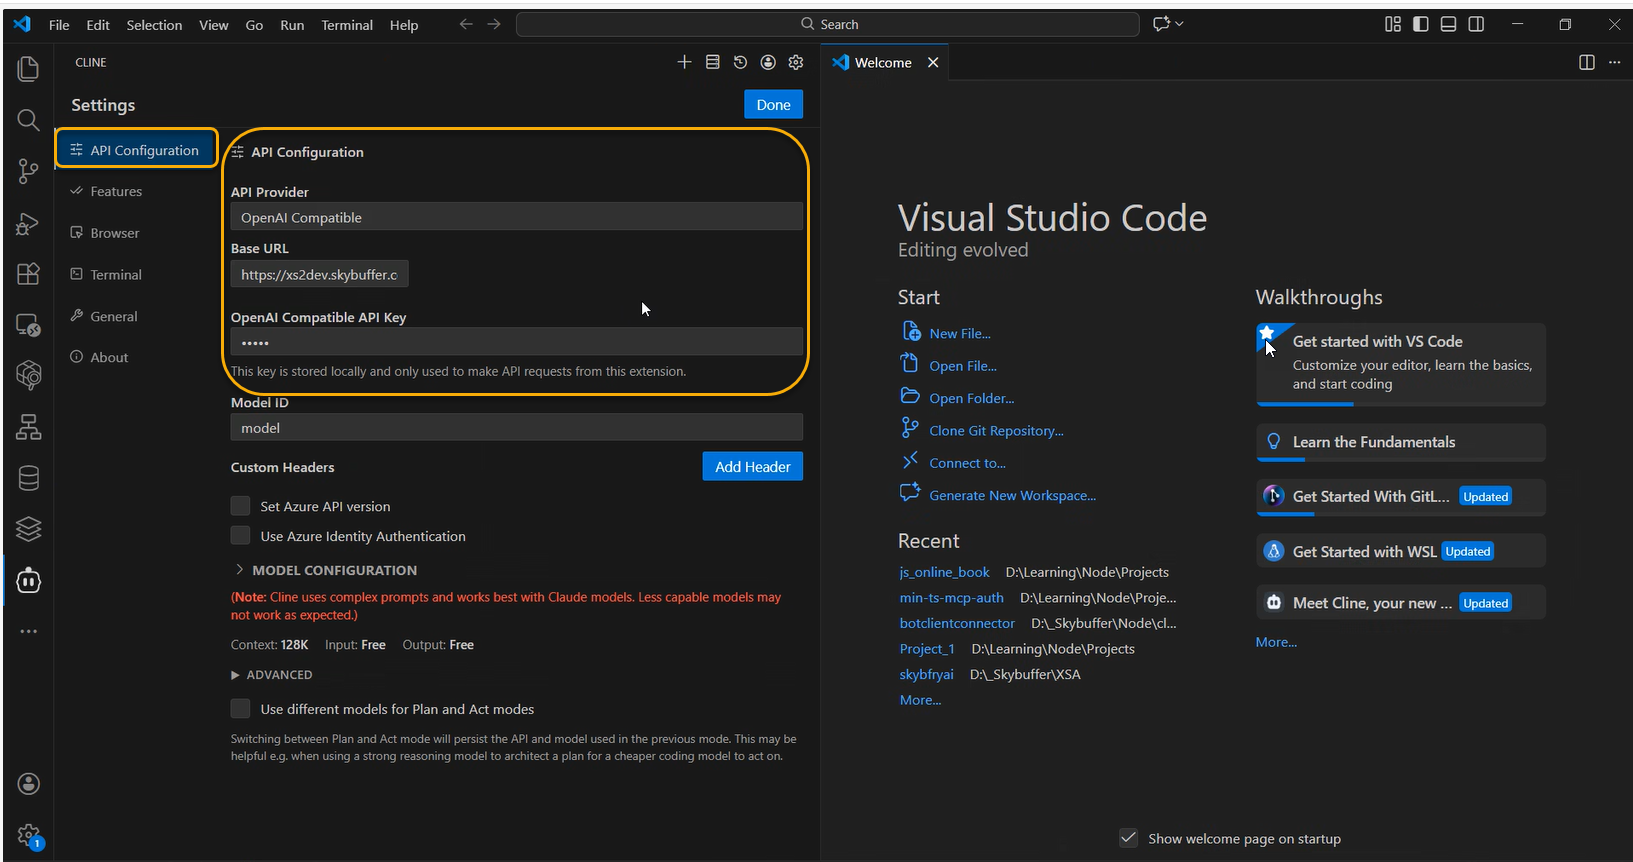Start a new Cline task with plus icon
Viewport: 1633px width, 862px height.
[x=684, y=62]
